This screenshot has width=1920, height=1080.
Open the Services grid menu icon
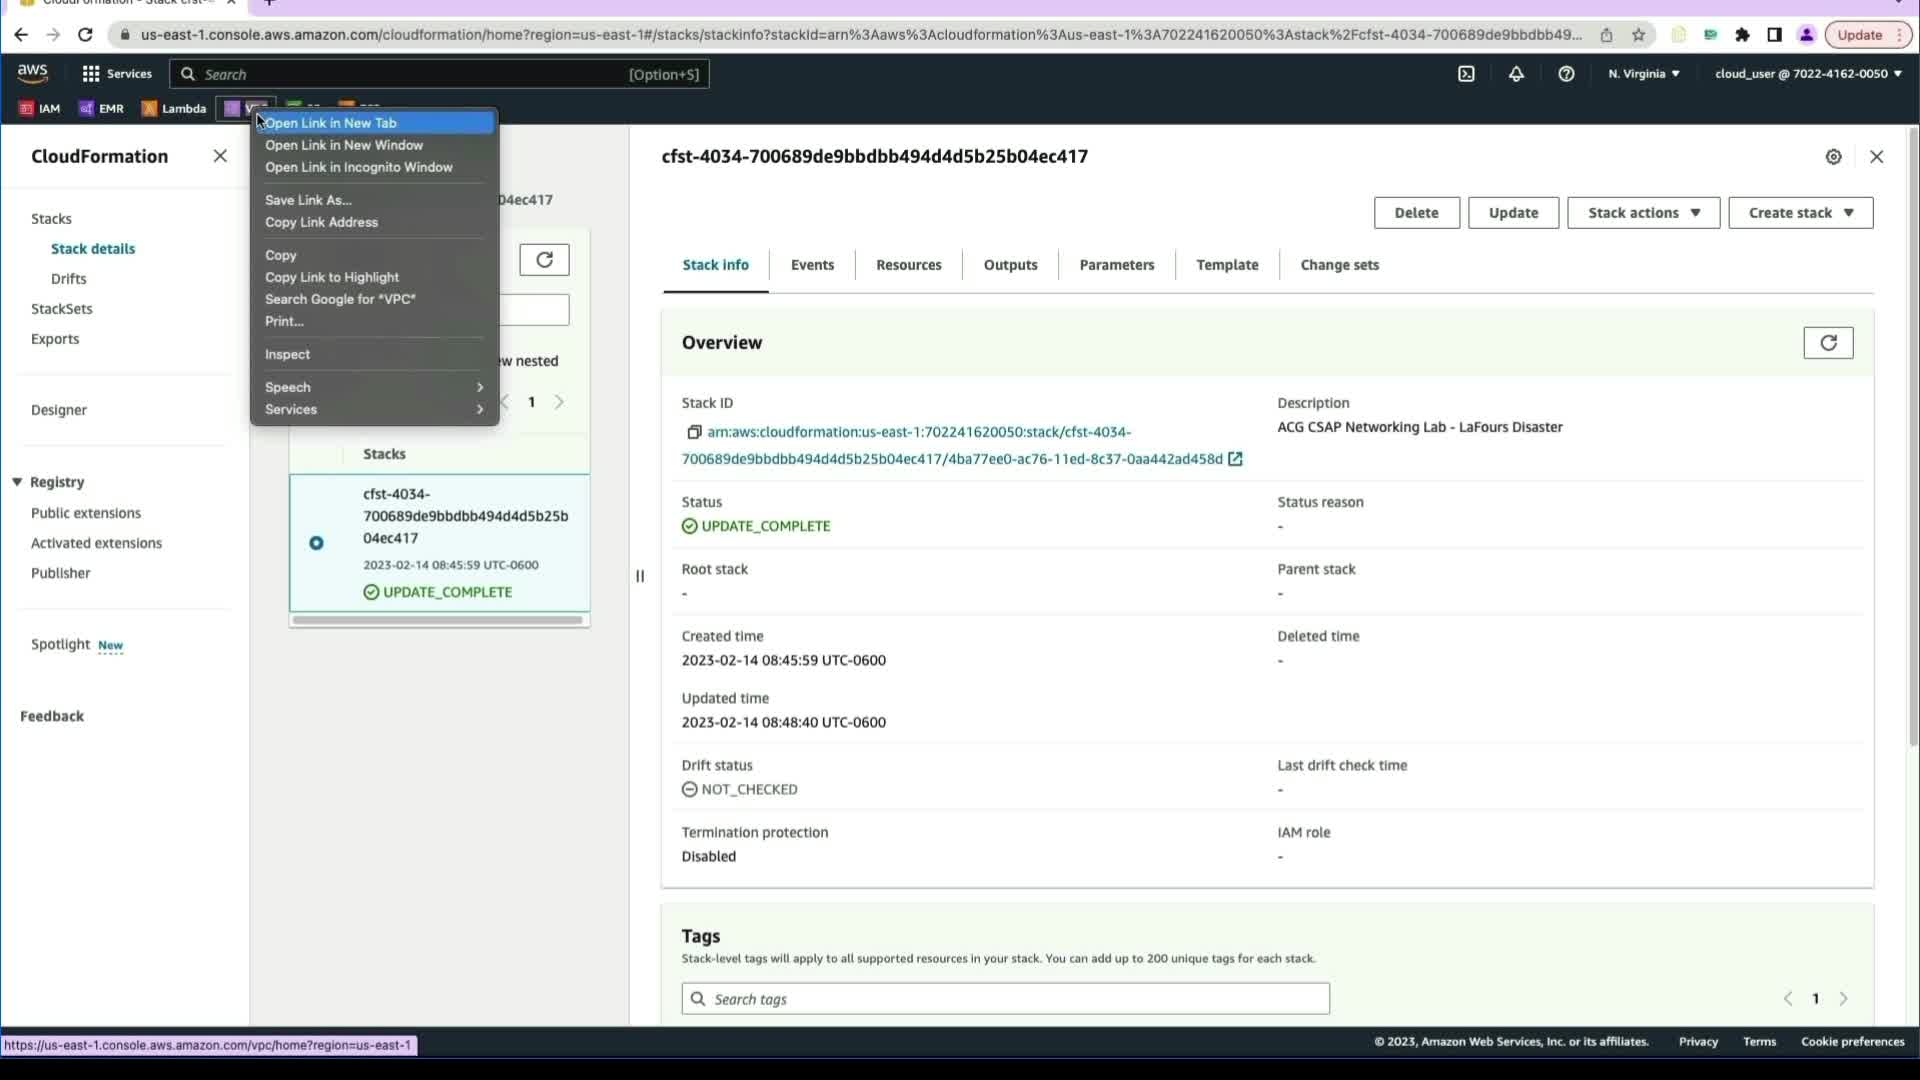tap(91, 74)
